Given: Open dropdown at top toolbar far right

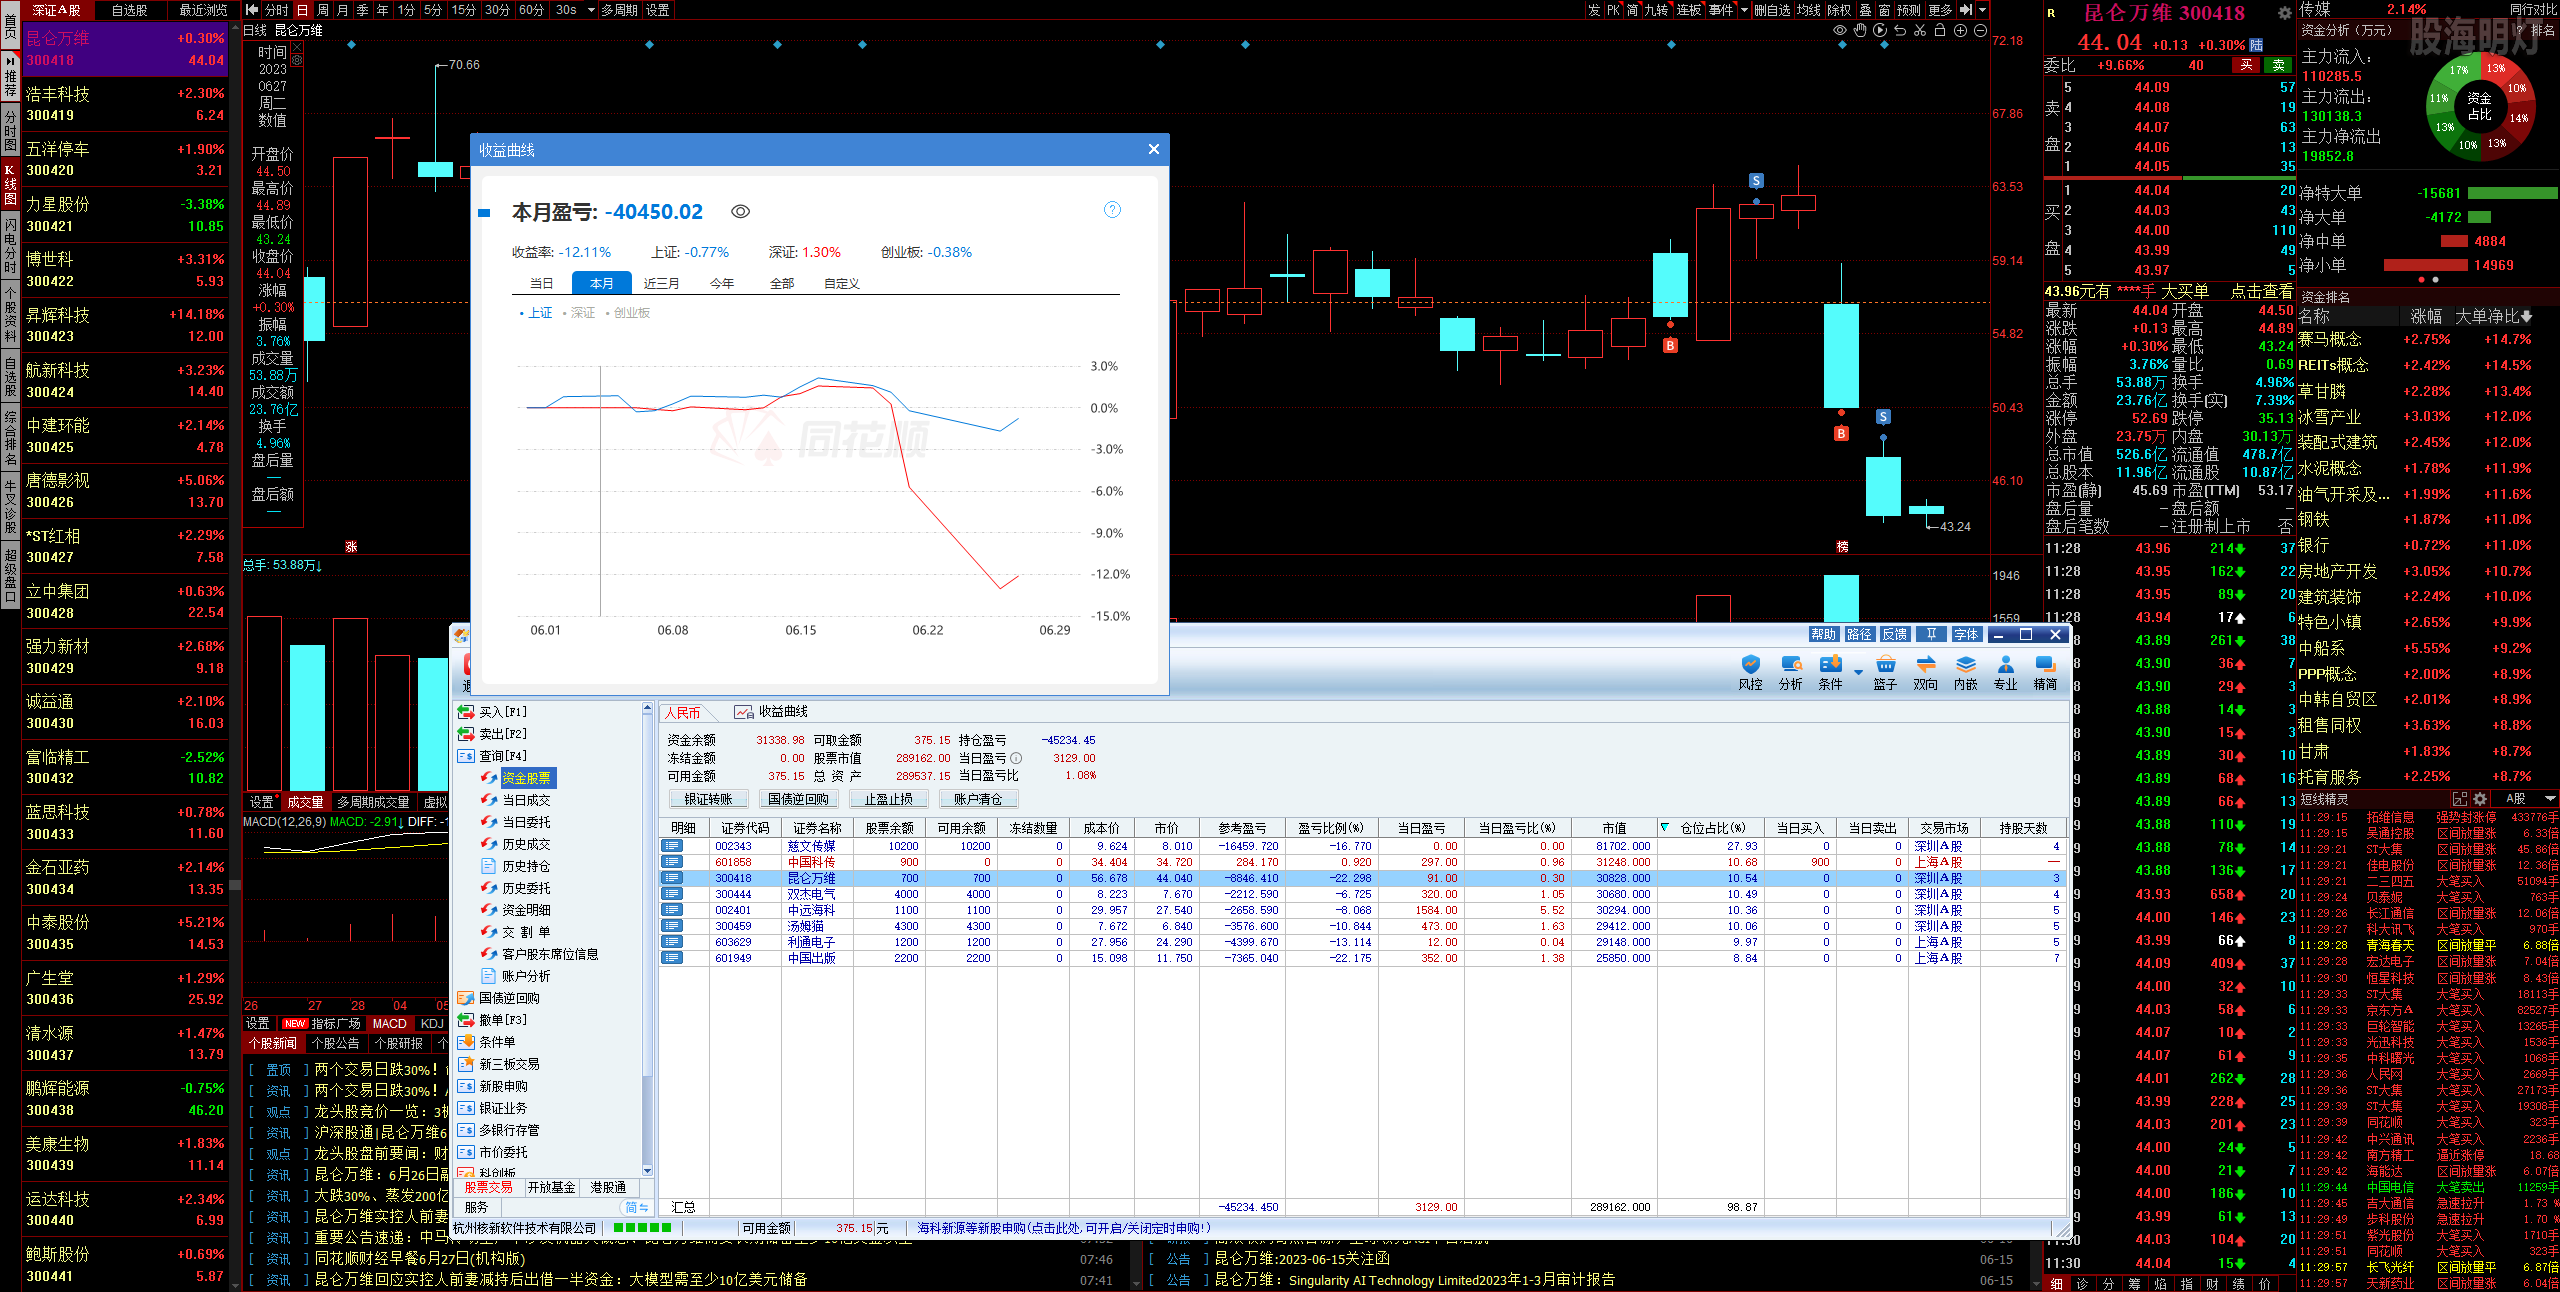Looking at the screenshot, I should pyautogui.click(x=1983, y=10).
